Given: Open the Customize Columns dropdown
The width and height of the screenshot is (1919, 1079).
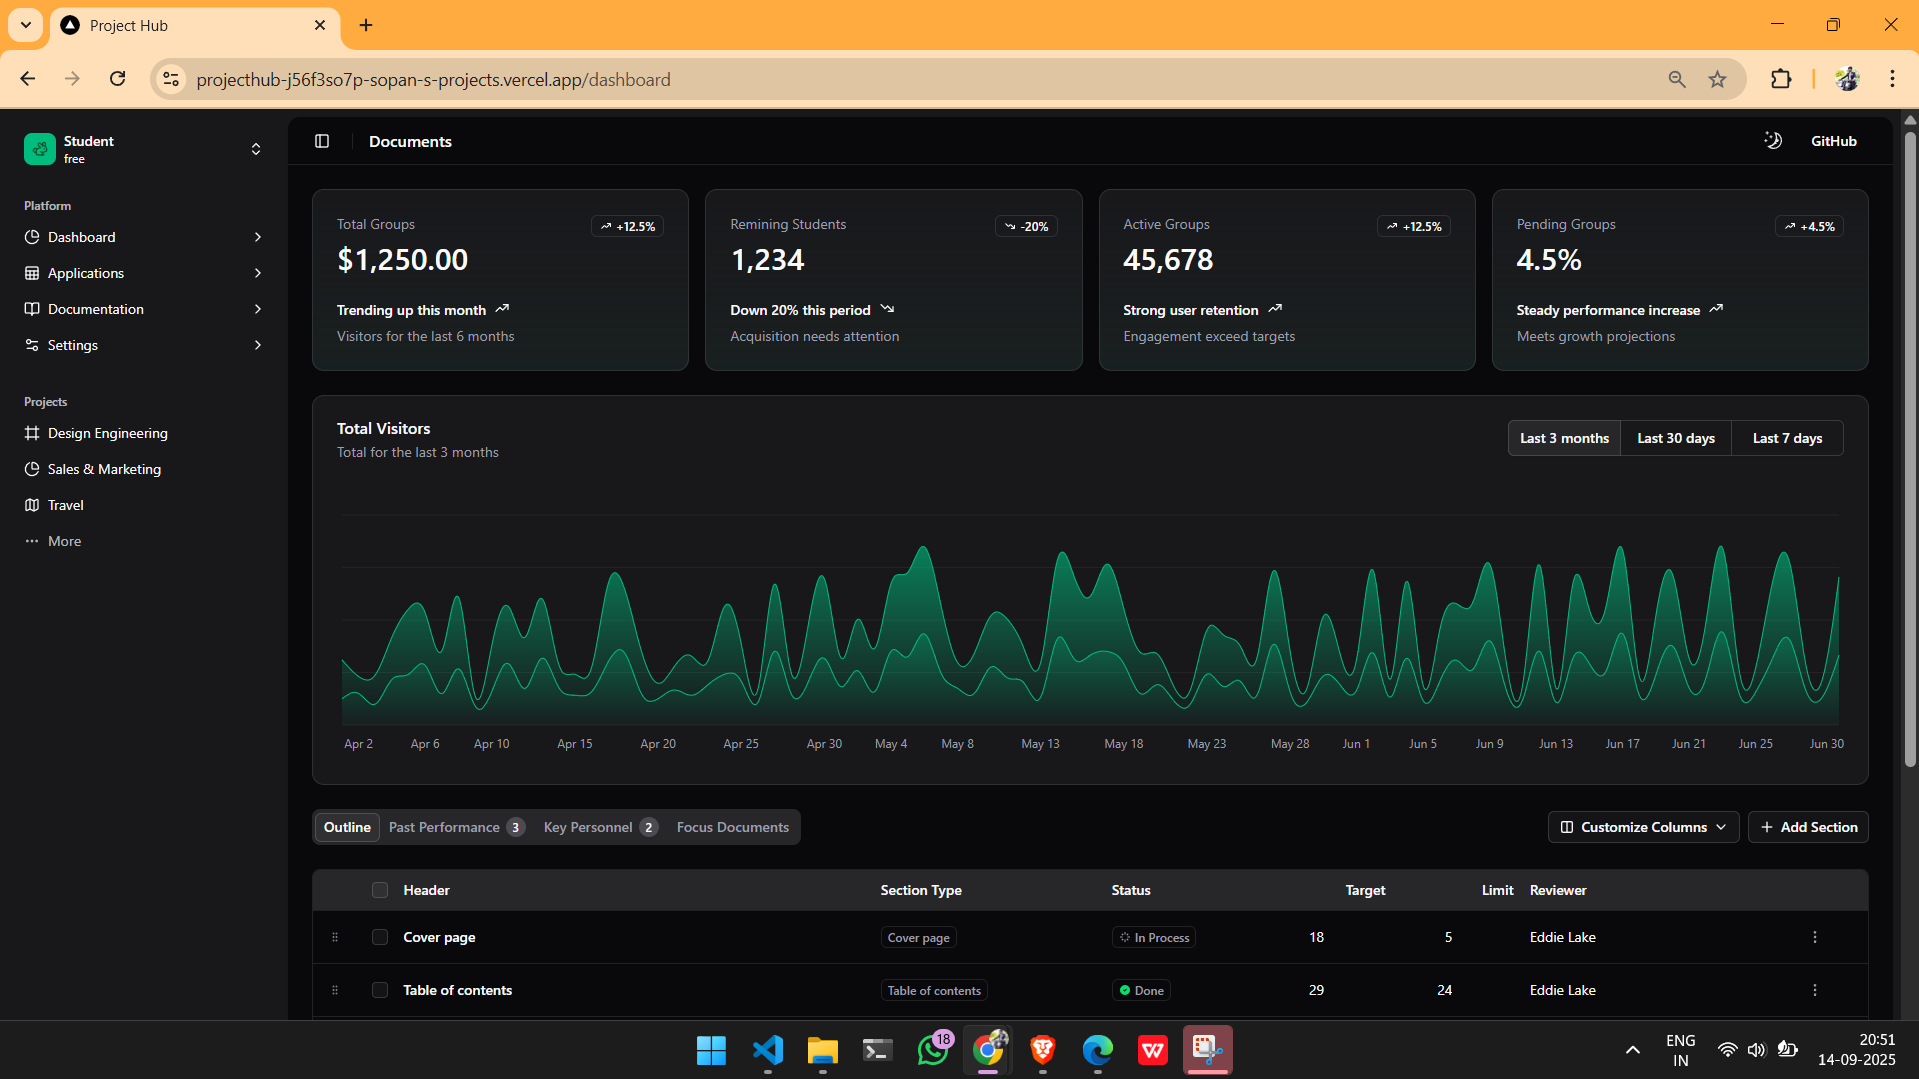Looking at the screenshot, I should coord(1643,827).
